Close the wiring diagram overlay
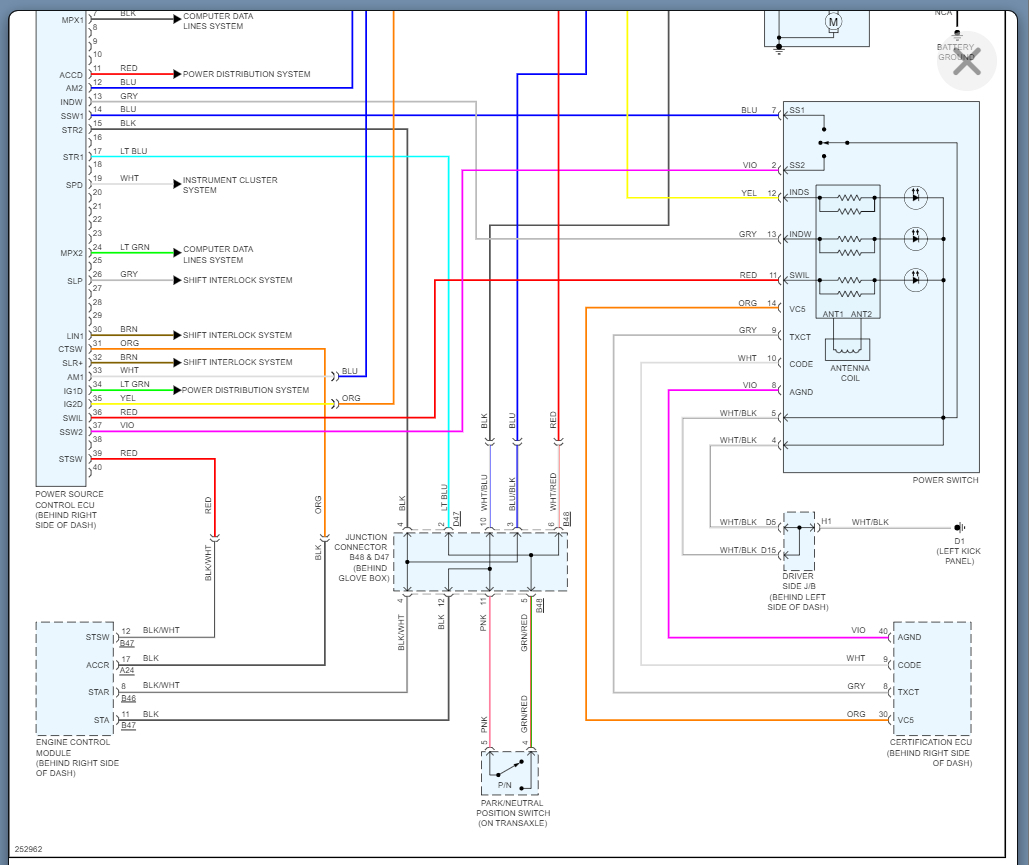This screenshot has height=865, width=1029. coord(967,61)
